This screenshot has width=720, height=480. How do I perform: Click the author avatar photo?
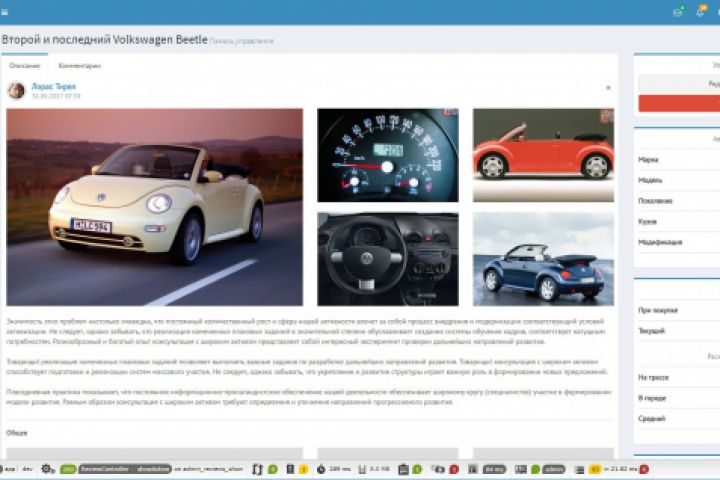click(x=17, y=90)
